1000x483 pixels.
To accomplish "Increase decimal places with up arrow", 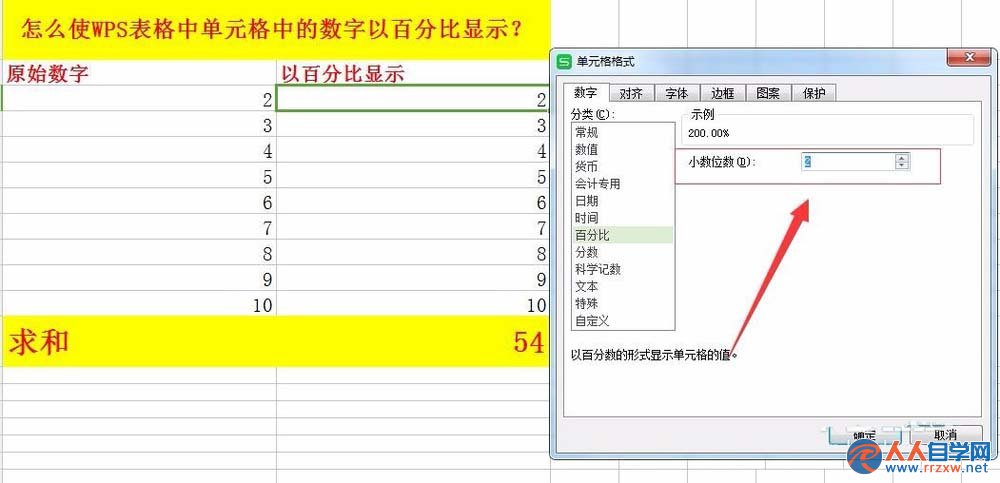I will pyautogui.click(x=902, y=158).
